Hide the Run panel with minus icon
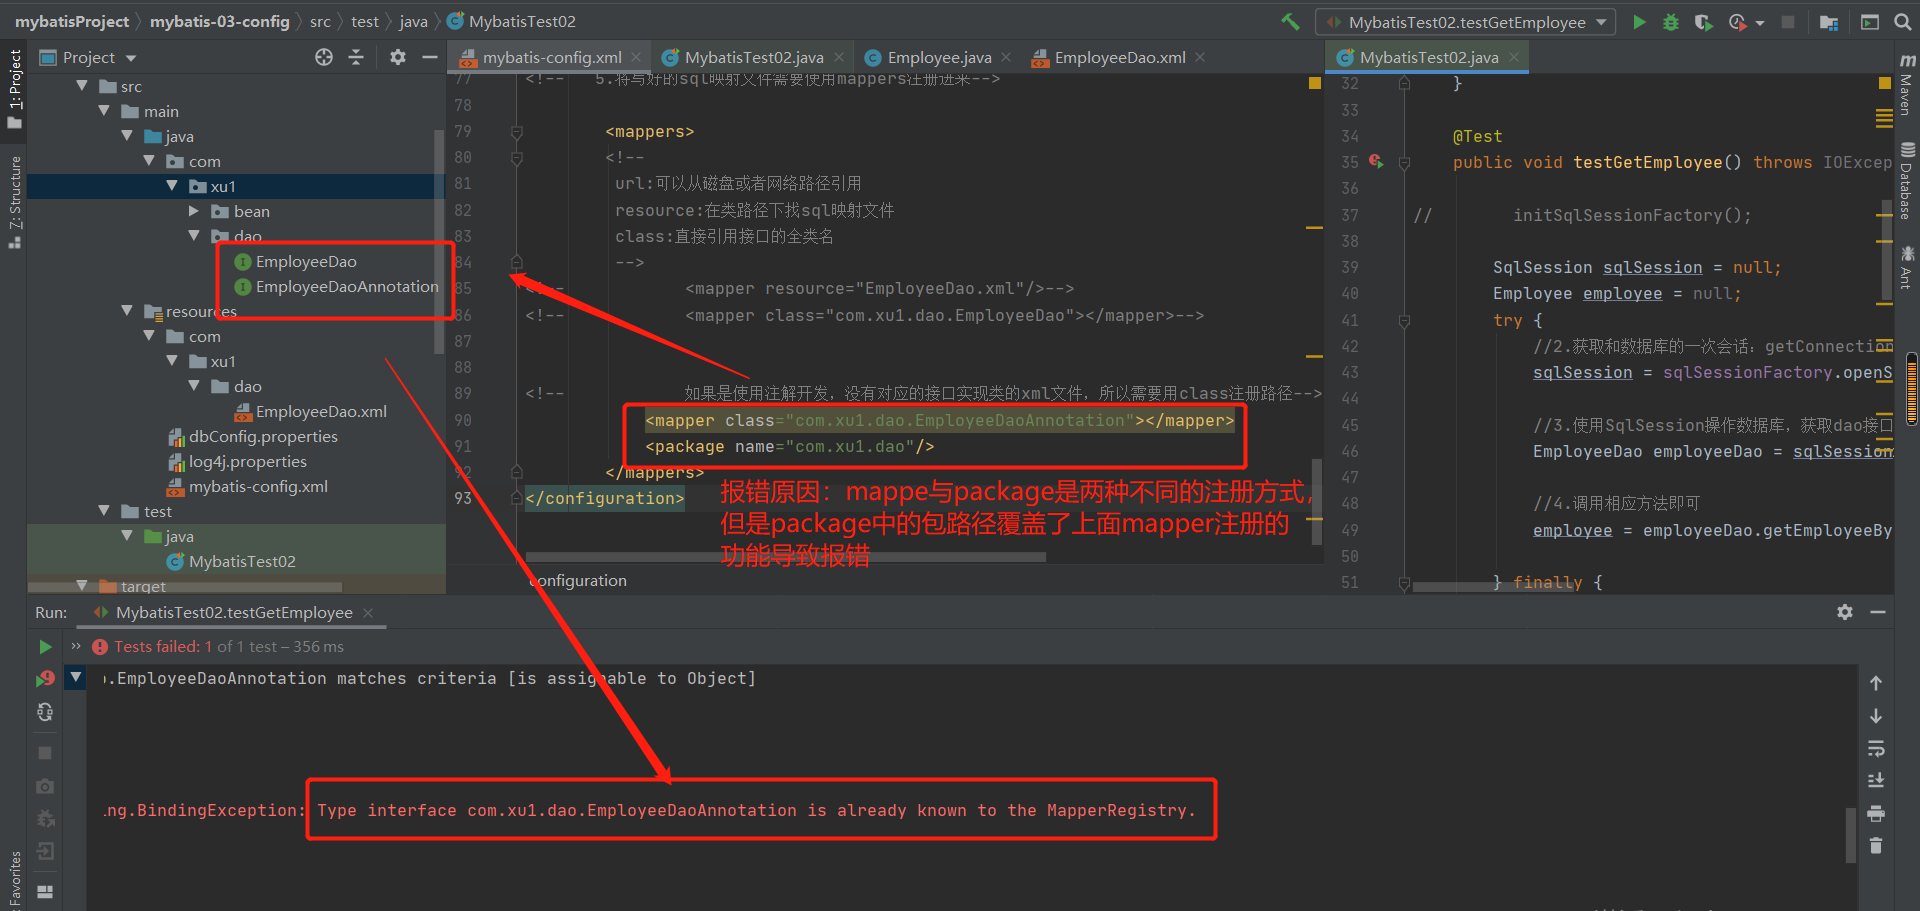The image size is (1920, 911). [1878, 612]
